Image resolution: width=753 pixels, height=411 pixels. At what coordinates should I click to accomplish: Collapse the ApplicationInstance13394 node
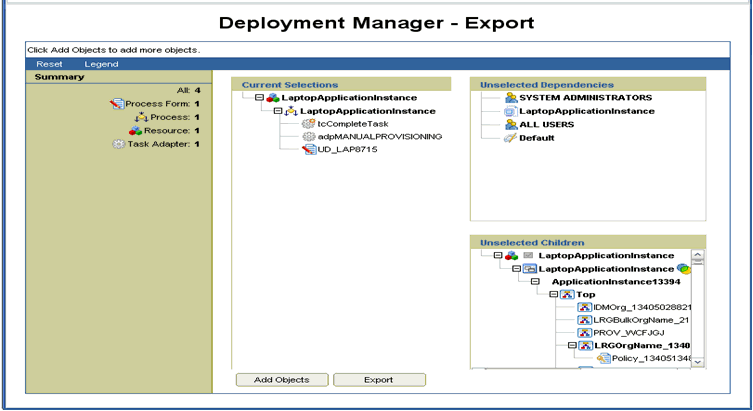coord(535,282)
